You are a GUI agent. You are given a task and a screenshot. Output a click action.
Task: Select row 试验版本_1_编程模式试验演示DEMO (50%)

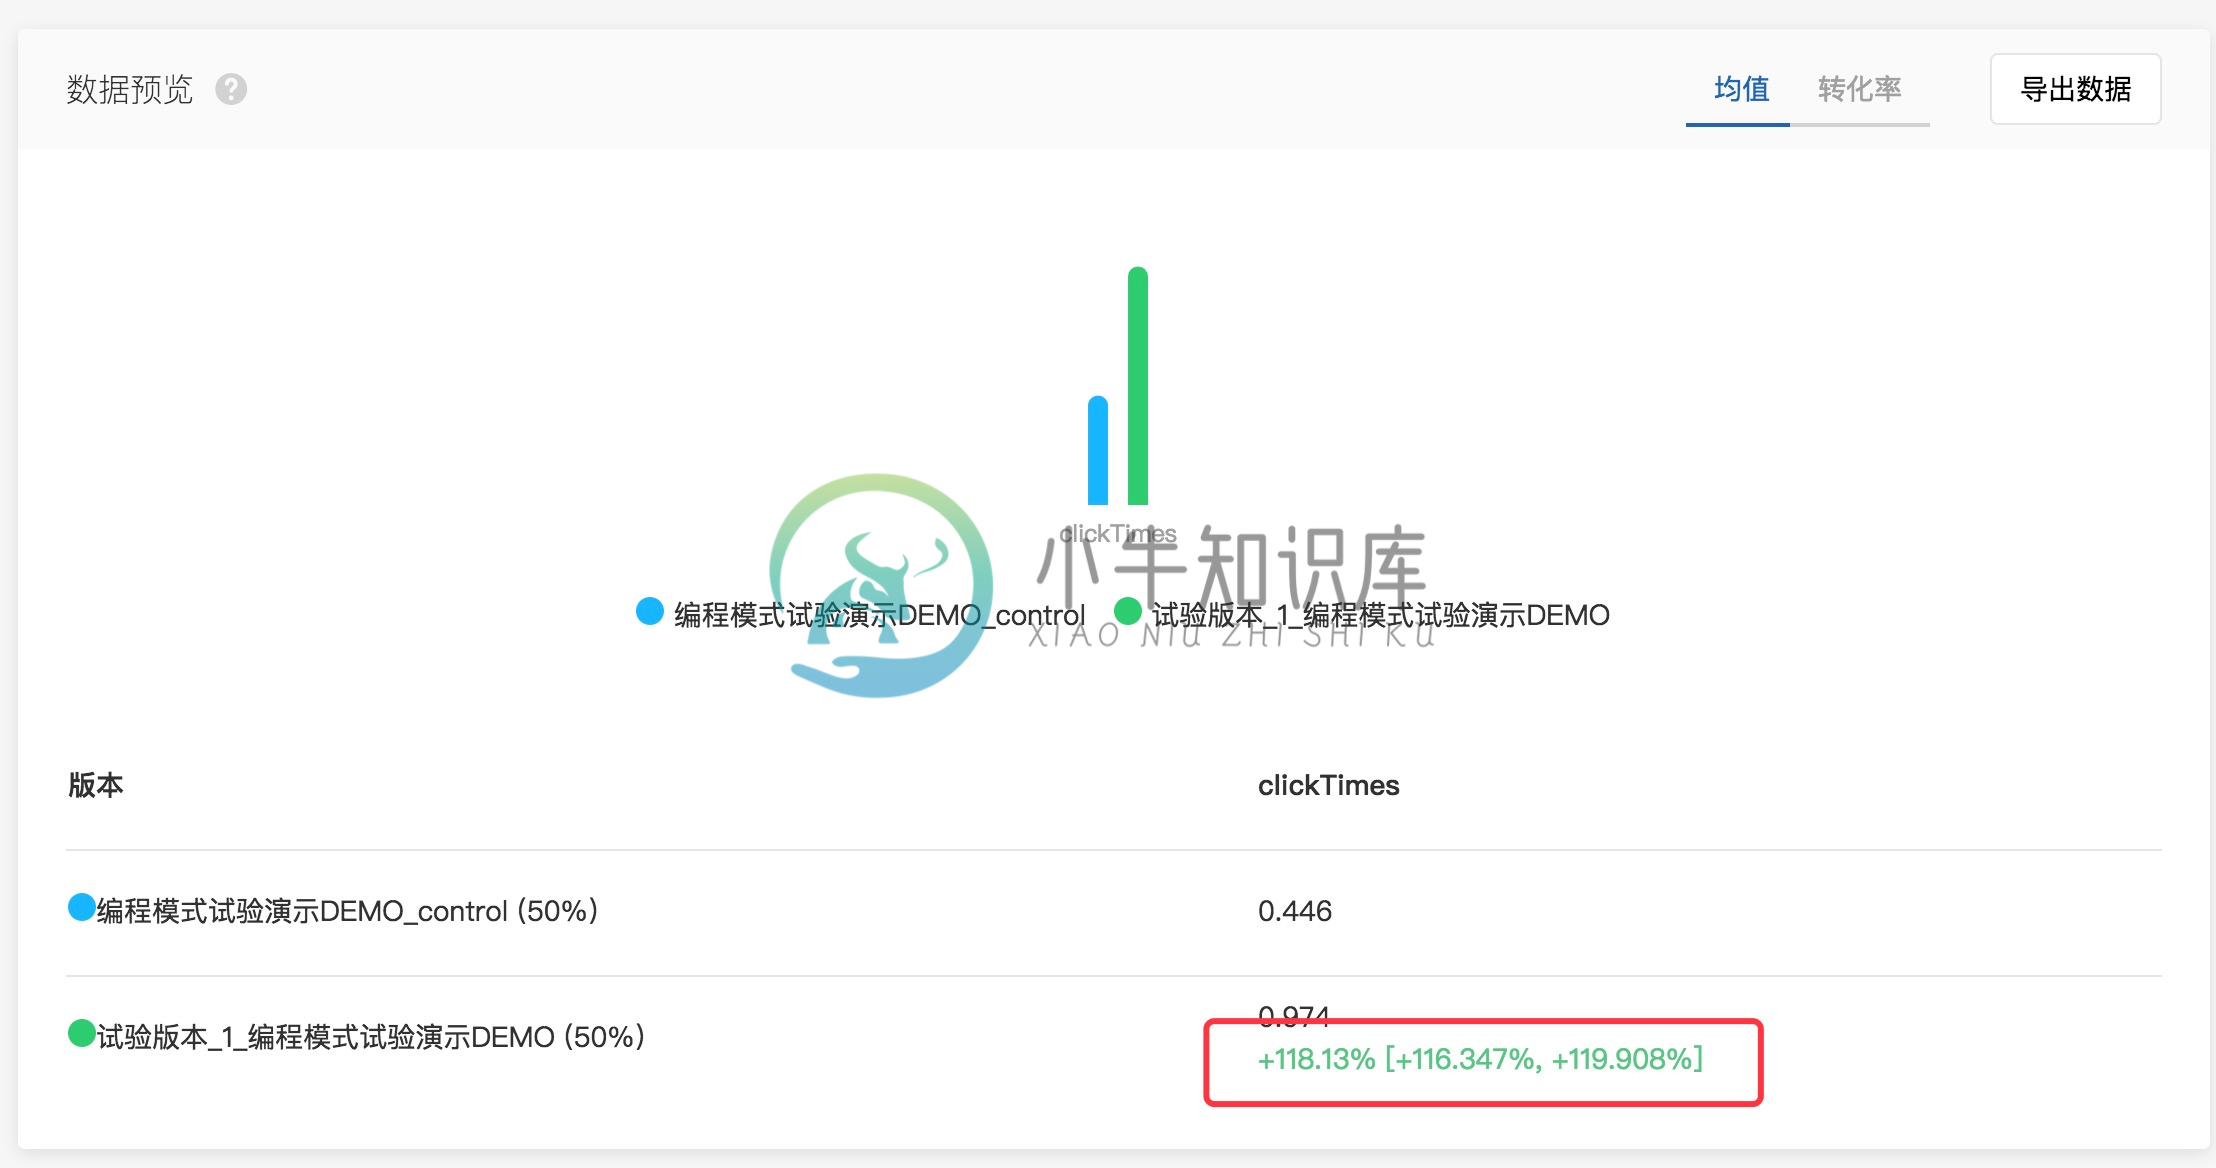1113,1037
